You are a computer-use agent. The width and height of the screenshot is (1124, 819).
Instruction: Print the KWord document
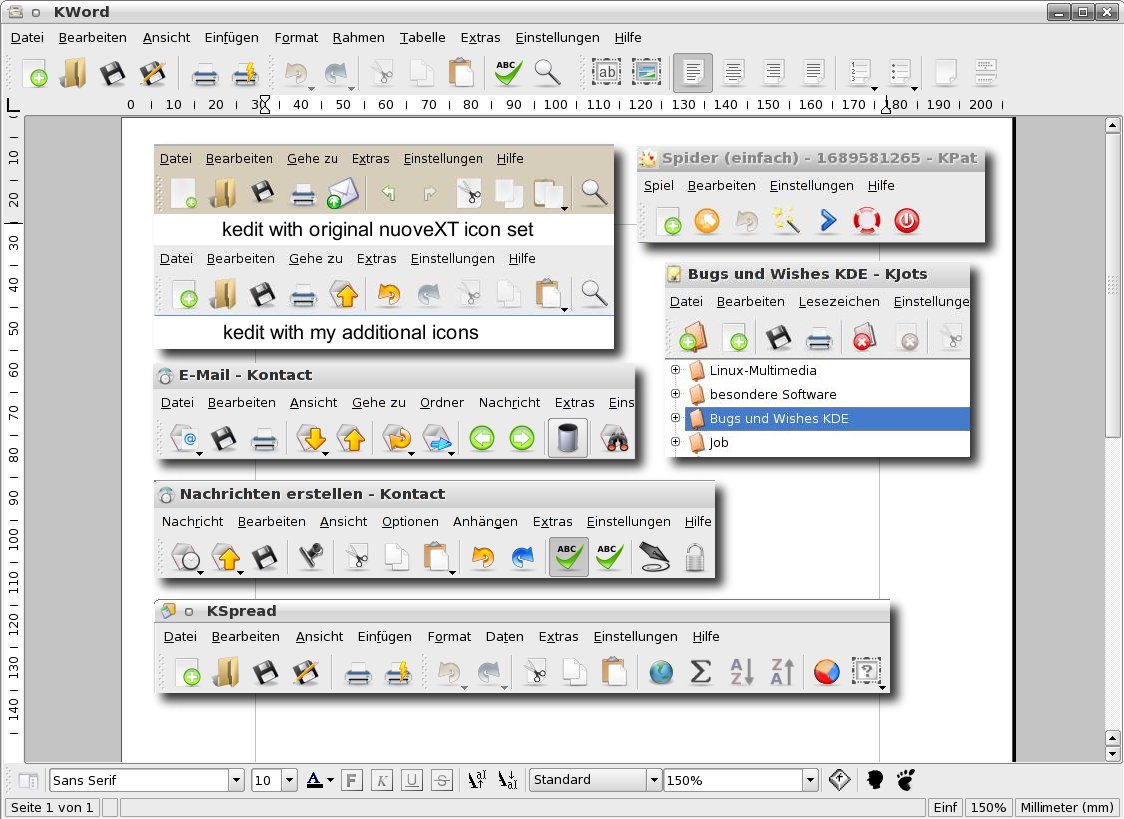[x=205, y=73]
